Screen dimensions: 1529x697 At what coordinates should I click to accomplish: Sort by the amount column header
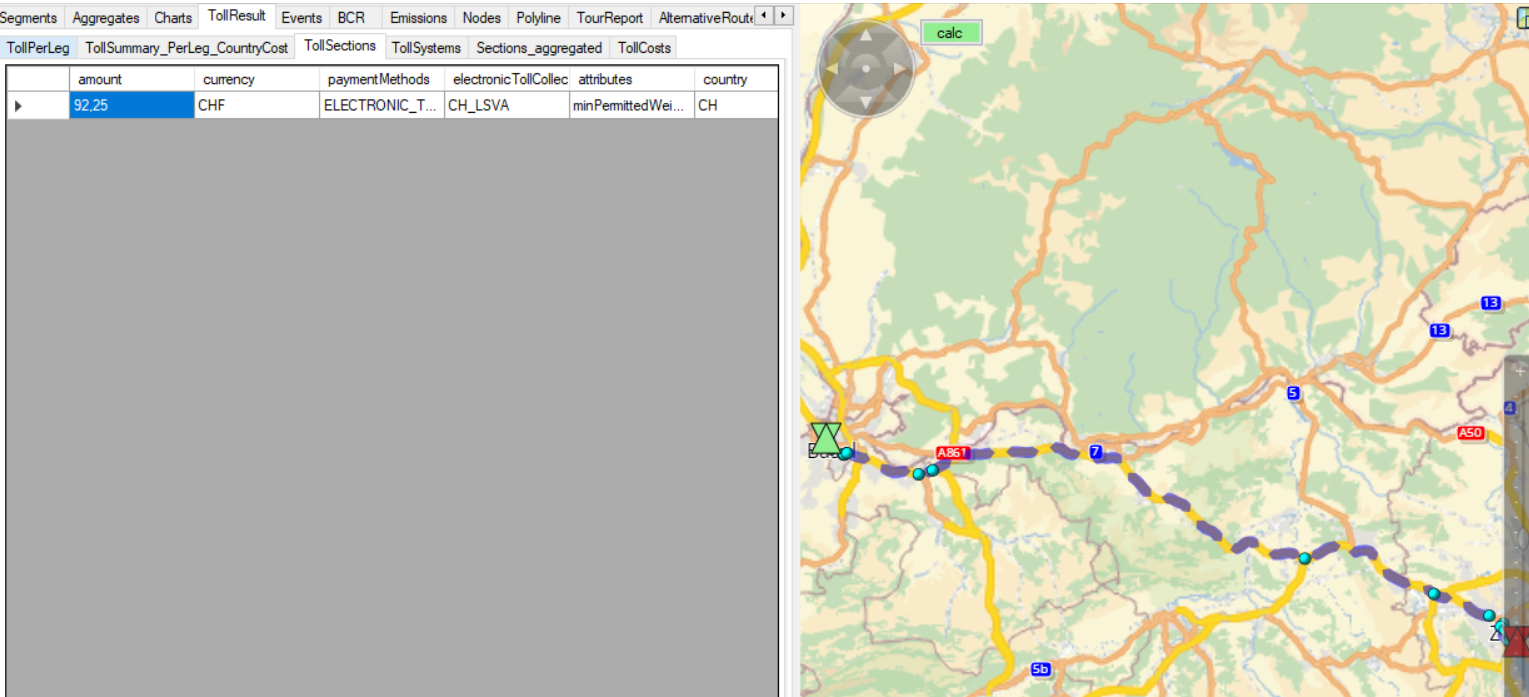coord(132,79)
